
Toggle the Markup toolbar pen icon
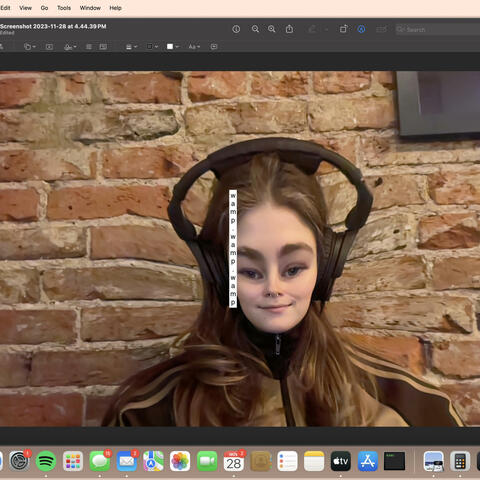point(361,29)
